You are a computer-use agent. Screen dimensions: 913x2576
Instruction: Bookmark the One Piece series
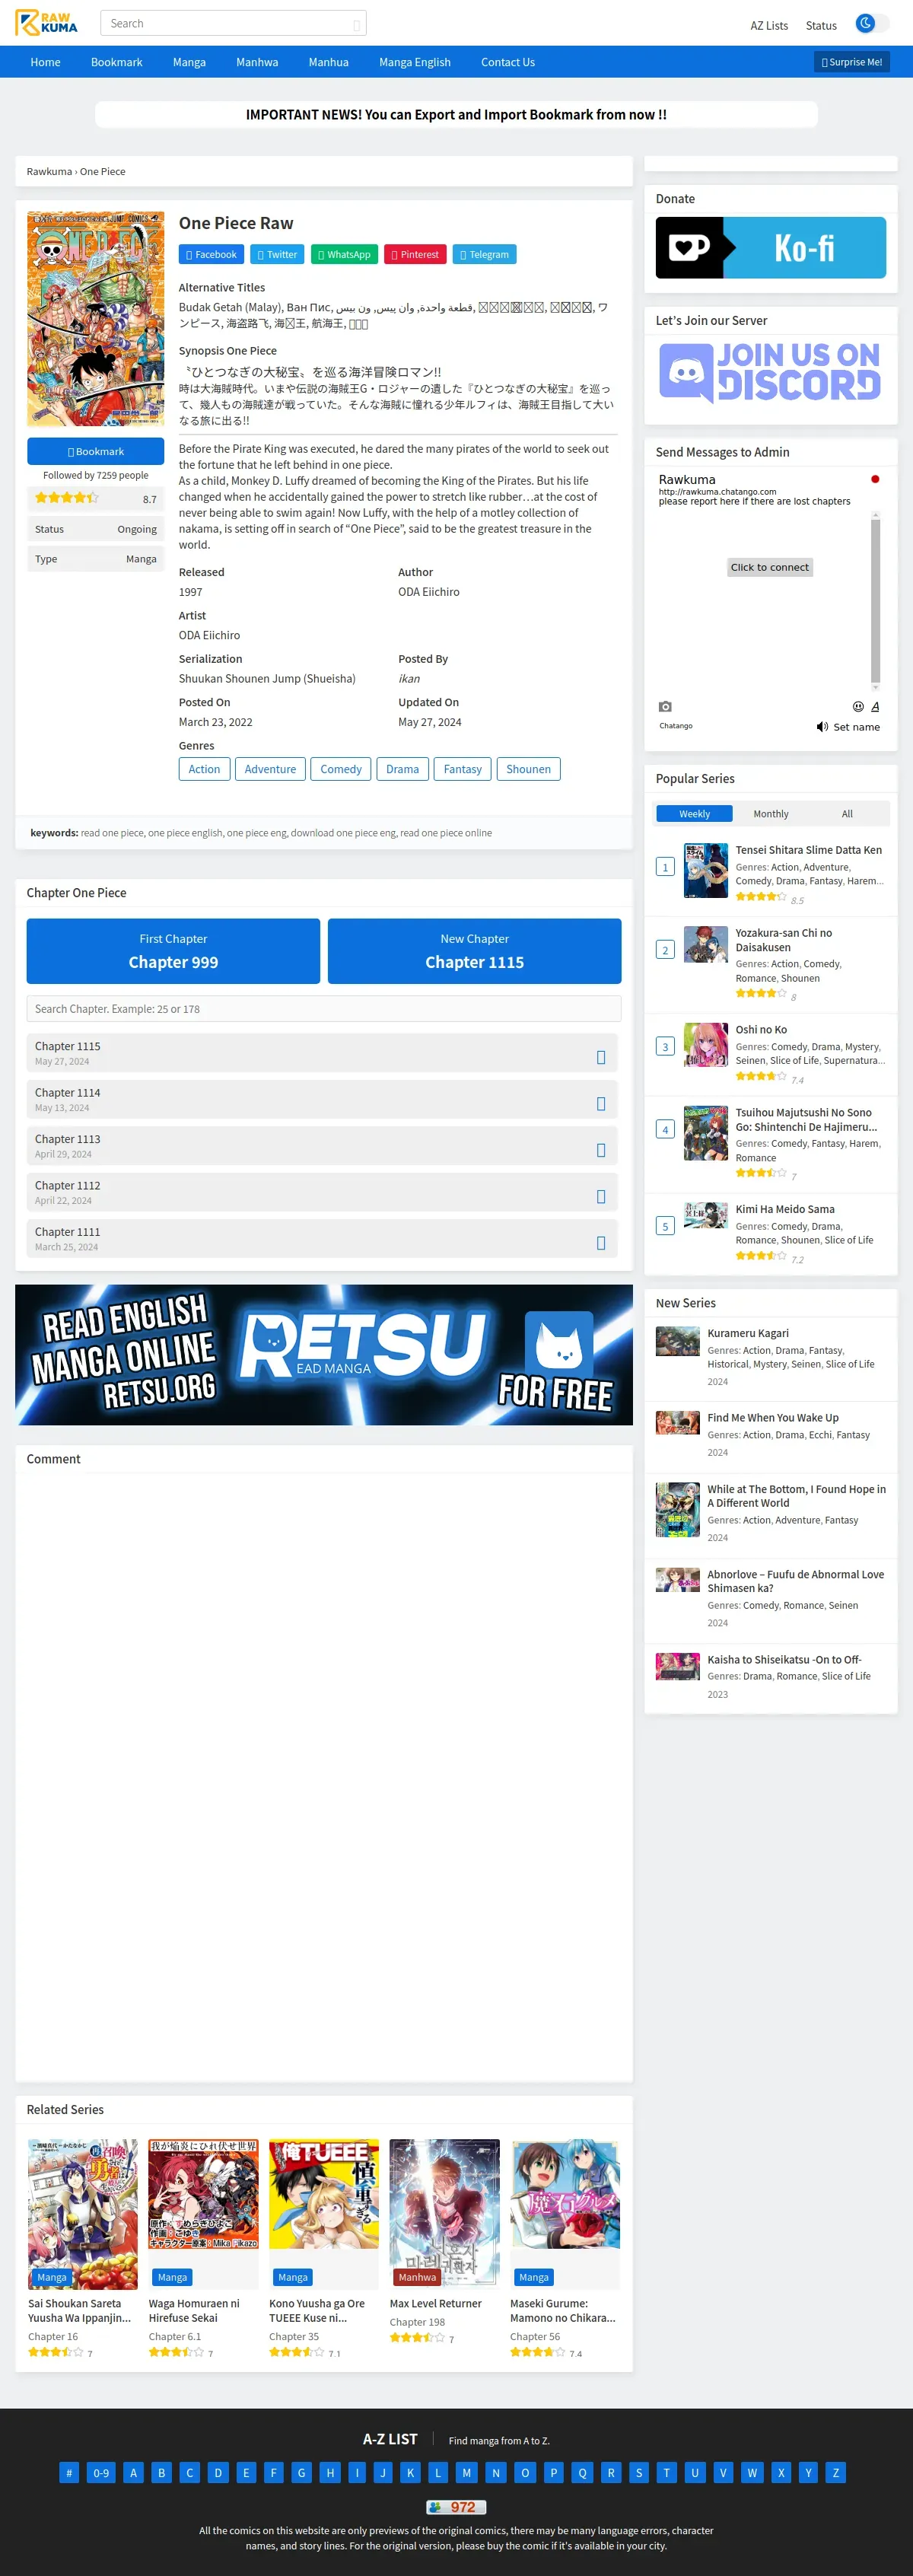(x=95, y=451)
